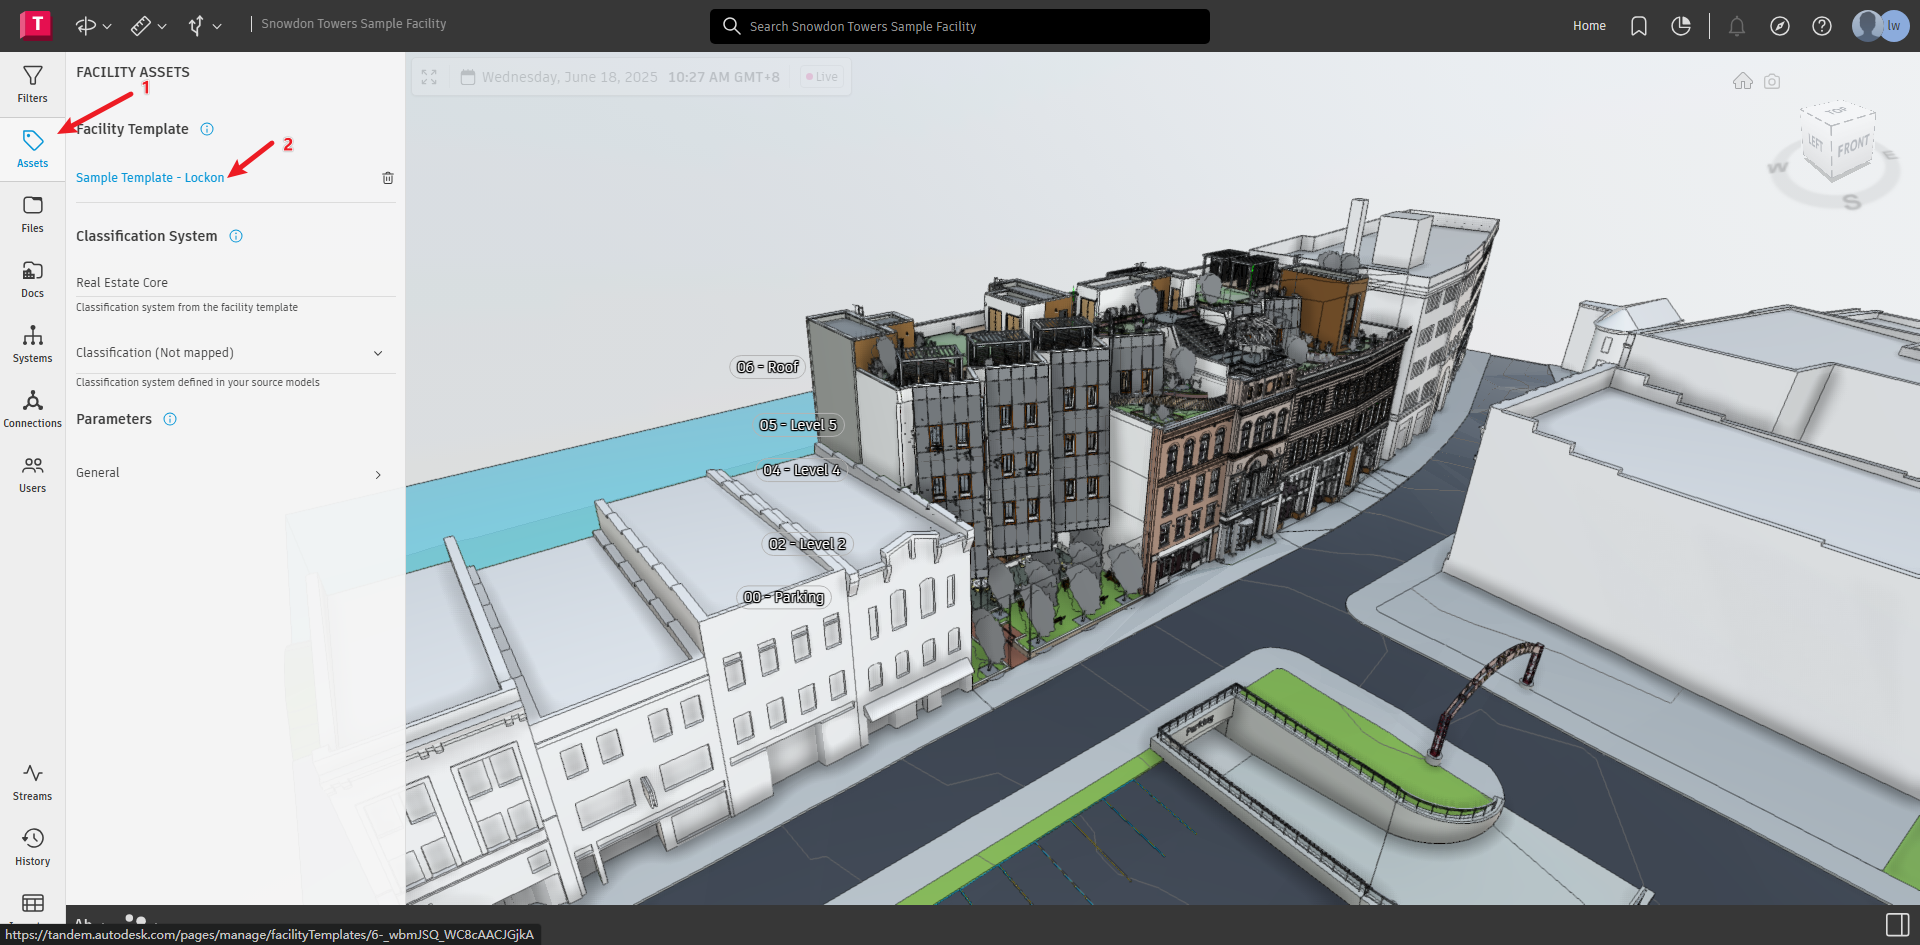Viewport: 1920px width, 945px height.
Task: Open the compass explore icon
Action: pos(1780,26)
